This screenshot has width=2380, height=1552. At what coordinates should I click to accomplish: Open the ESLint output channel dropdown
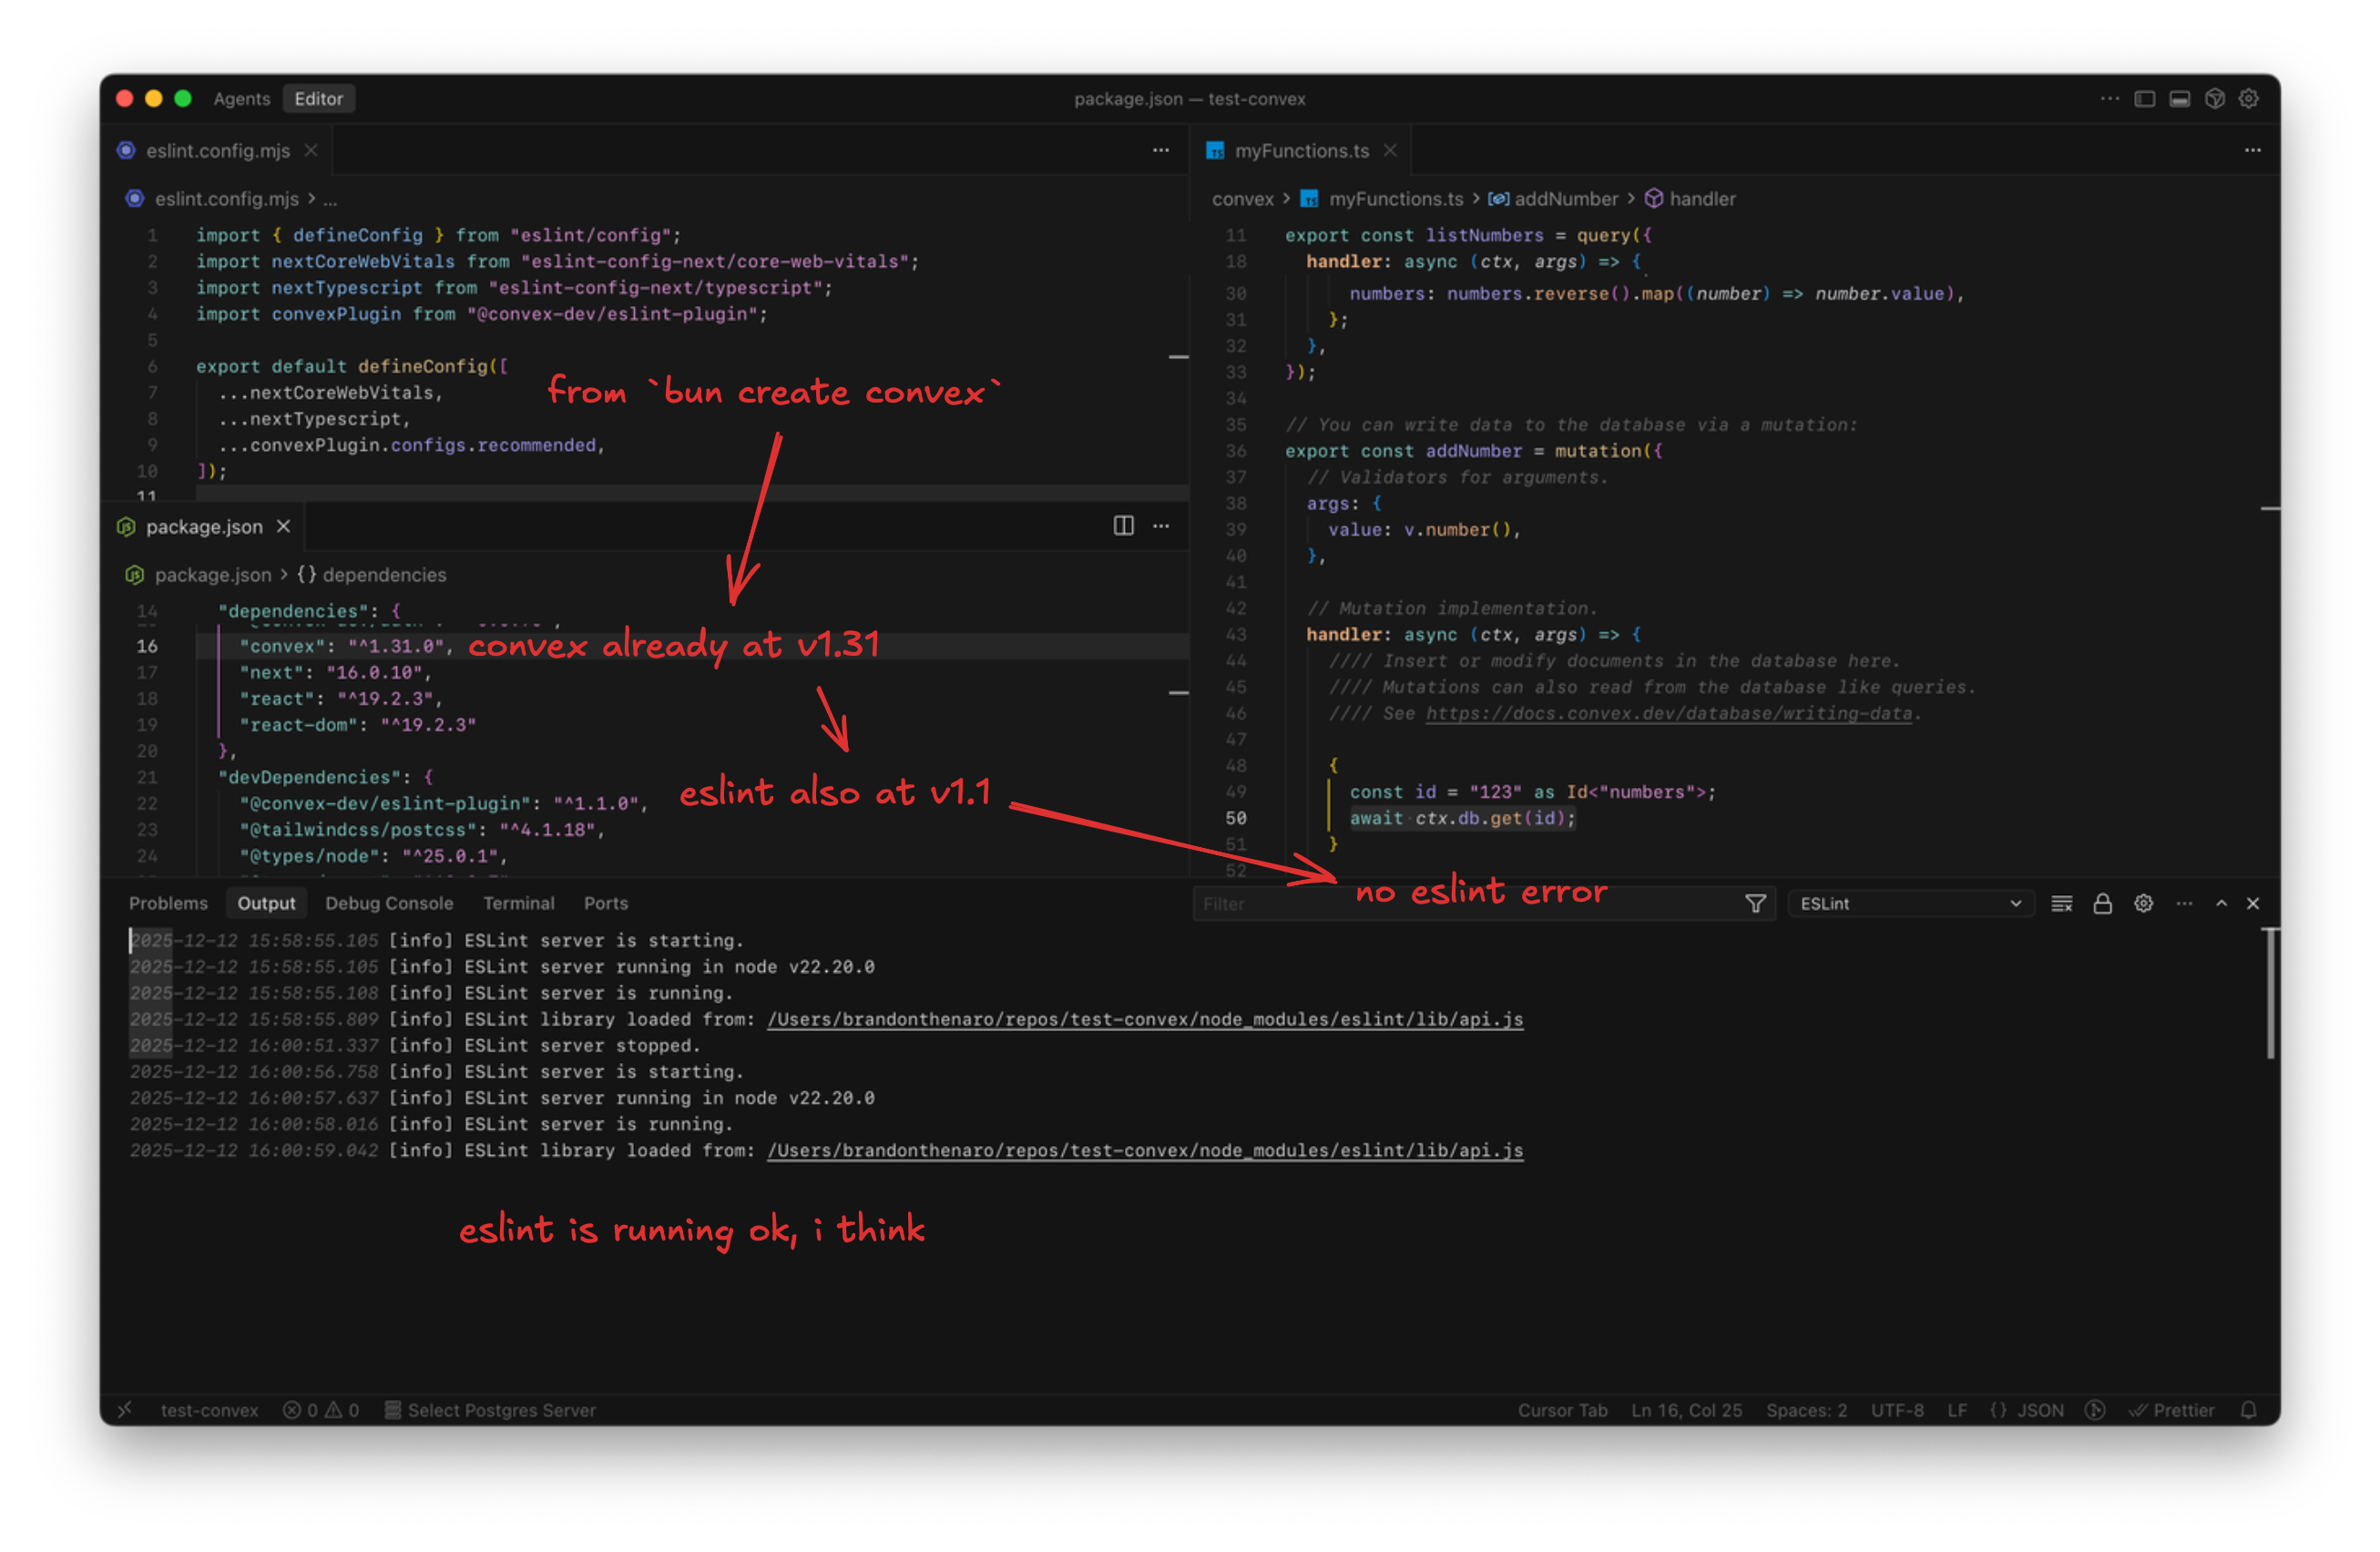point(1909,904)
